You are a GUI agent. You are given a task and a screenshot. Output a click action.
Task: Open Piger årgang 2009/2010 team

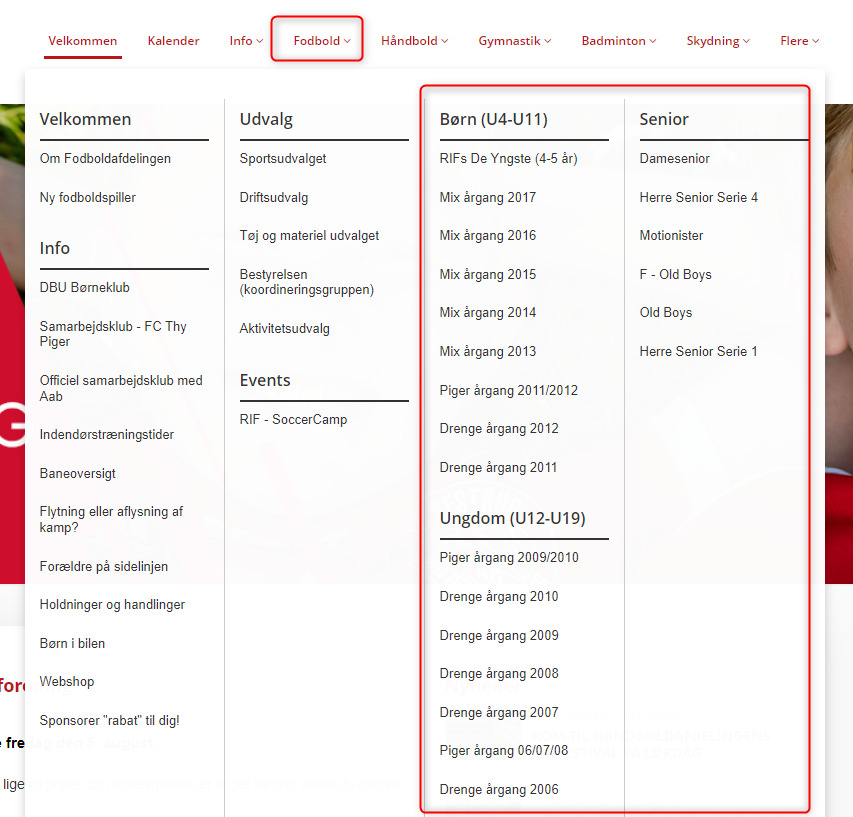[x=509, y=557]
